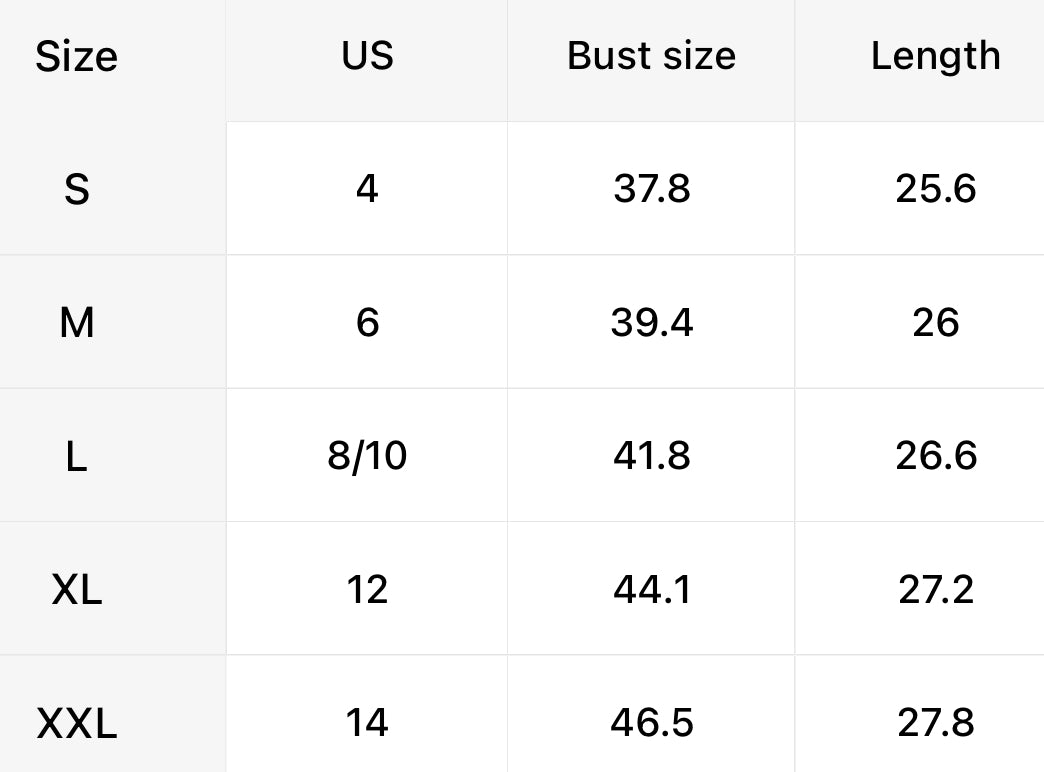The height and width of the screenshot is (772, 1044).
Task: Select the S size row label
Action: click(x=77, y=189)
